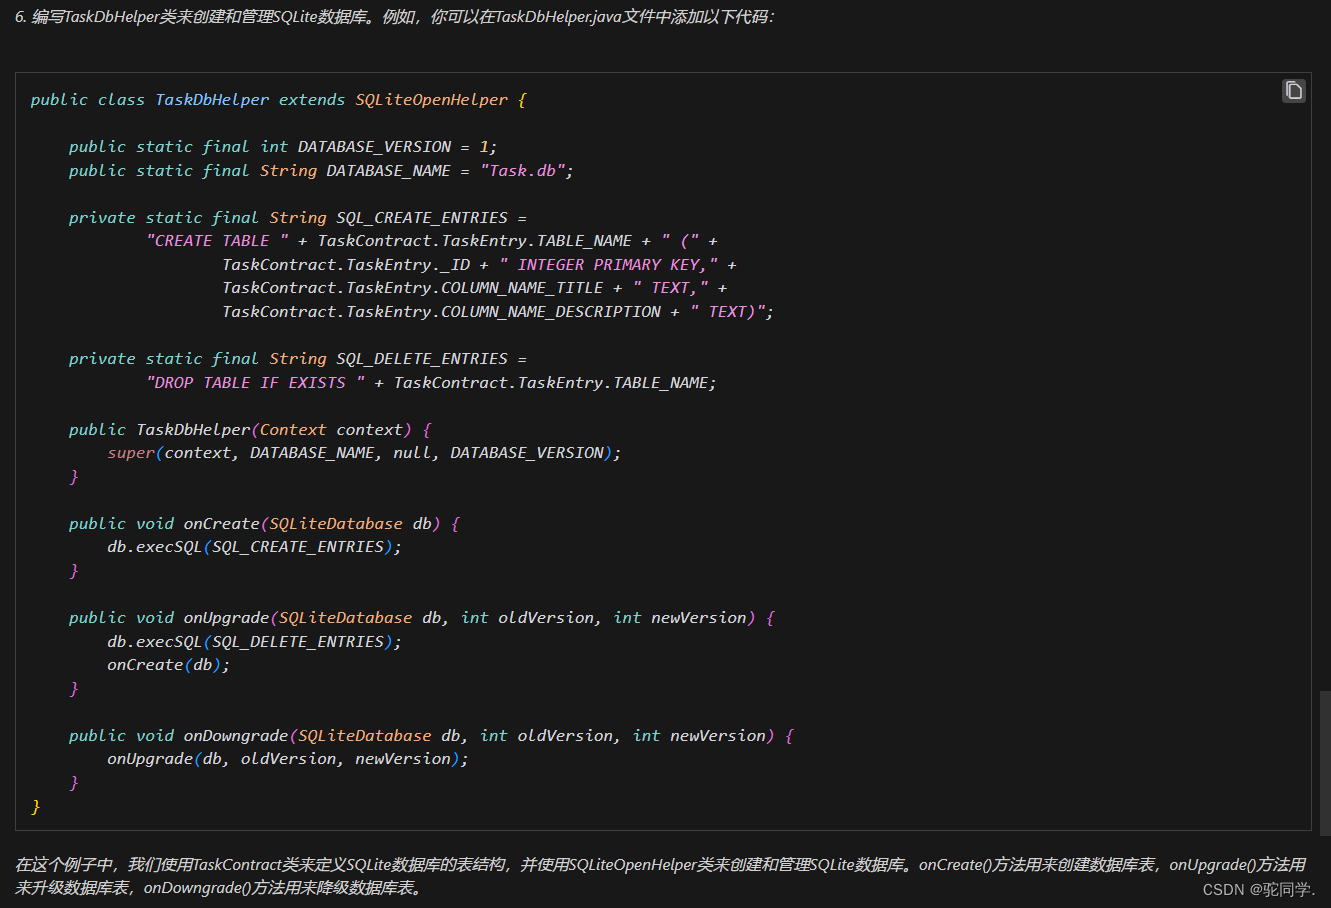The image size is (1331, 908).
Task: Click 'SQL_CREATE_ENTRIES =' declaration text
Action: [x=432, y=218]
